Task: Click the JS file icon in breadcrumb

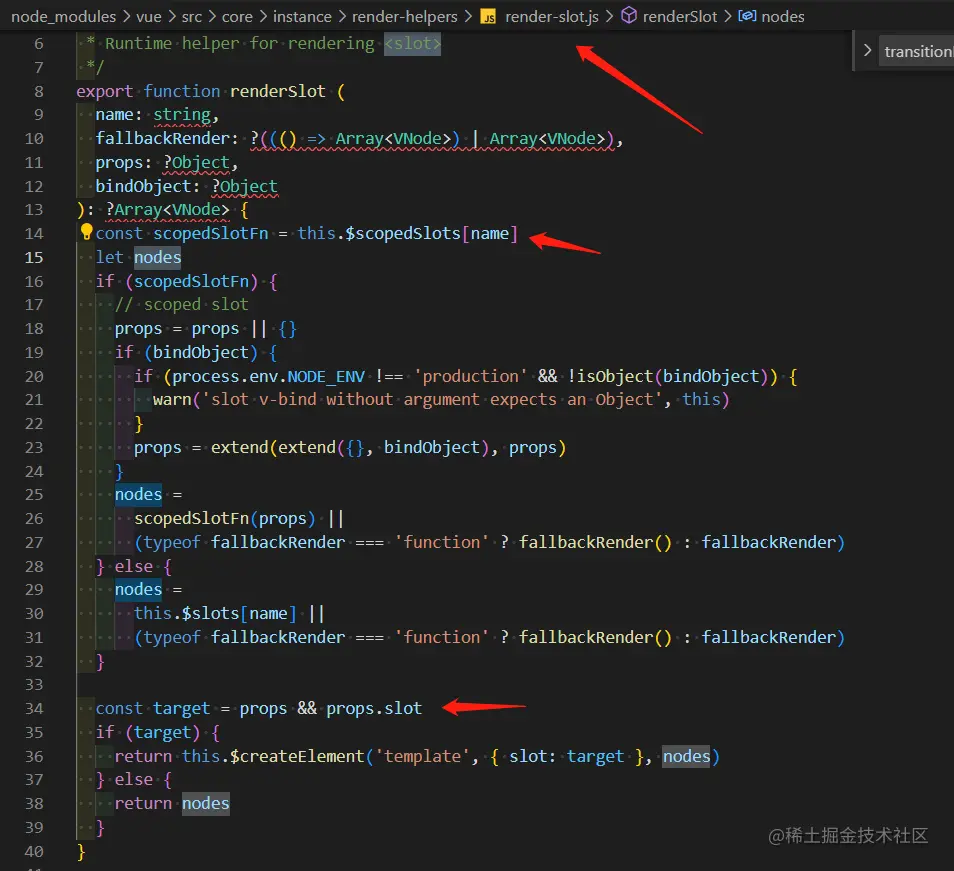Action: pos(488,16)
